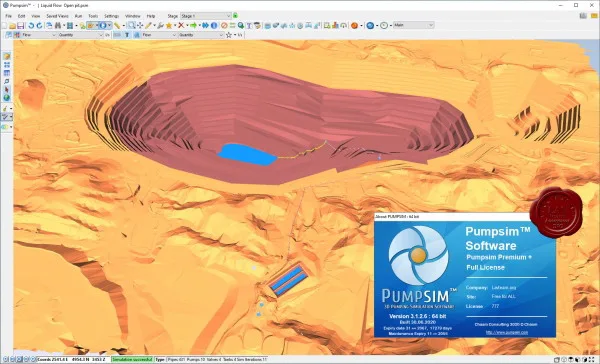Open the Window menu

(133, 16)
